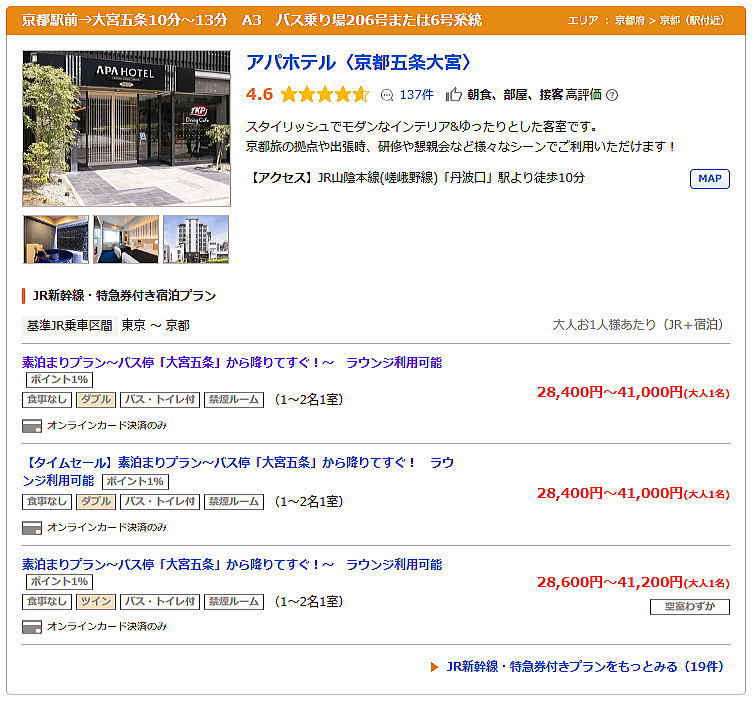755x703 pixels.
Task: Click the review comment bubble icon
Action: (x=387, y=95)
